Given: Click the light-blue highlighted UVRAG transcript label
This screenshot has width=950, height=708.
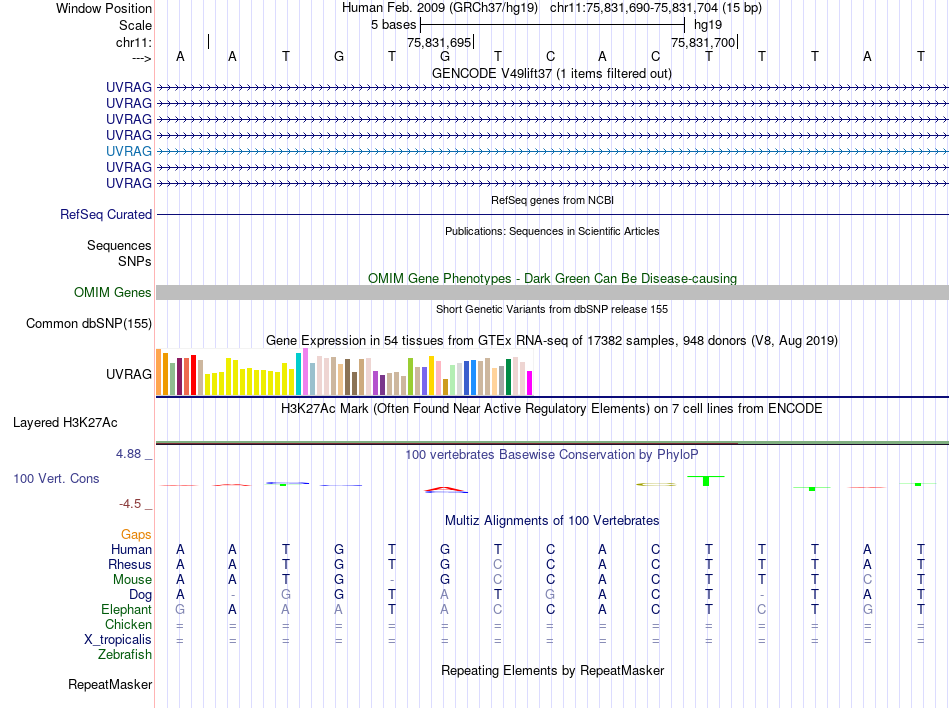Looking at the screenshot, I should (x=128, y=151).
